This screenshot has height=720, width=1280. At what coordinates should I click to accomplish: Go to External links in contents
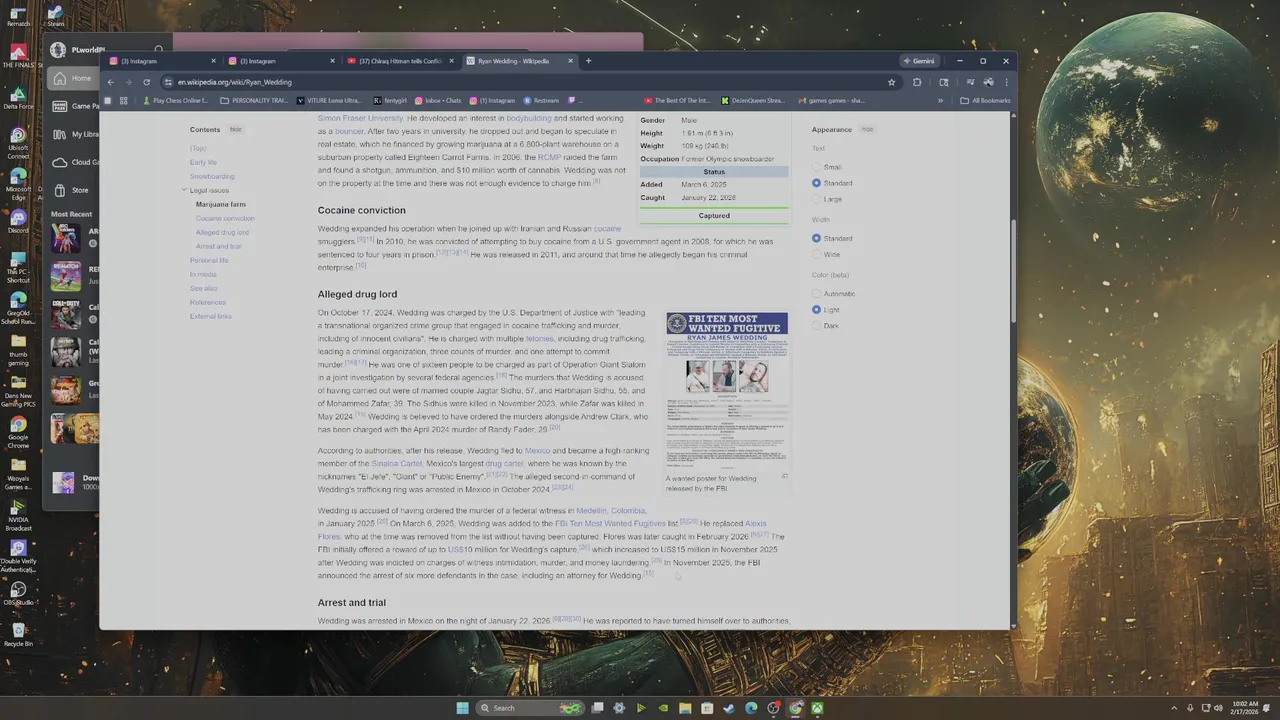(x=211, y=316)
